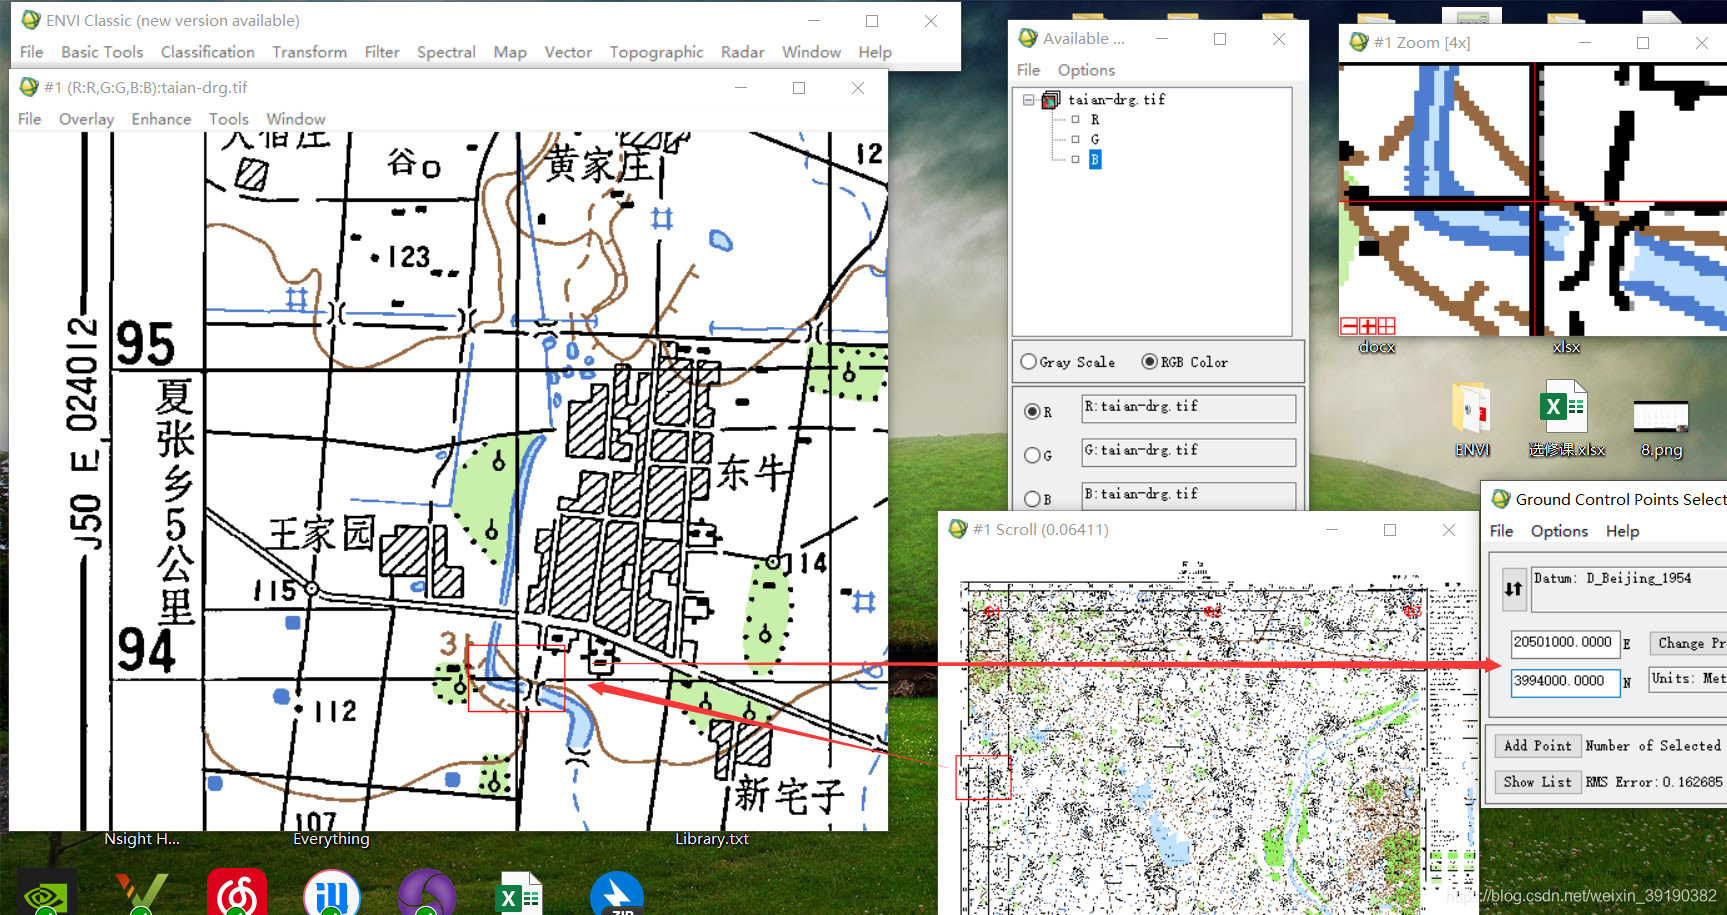The width and height of the screenshot is (1727, 915).
Task: Open the Vector menu
Action: click(x=568, y=52)
